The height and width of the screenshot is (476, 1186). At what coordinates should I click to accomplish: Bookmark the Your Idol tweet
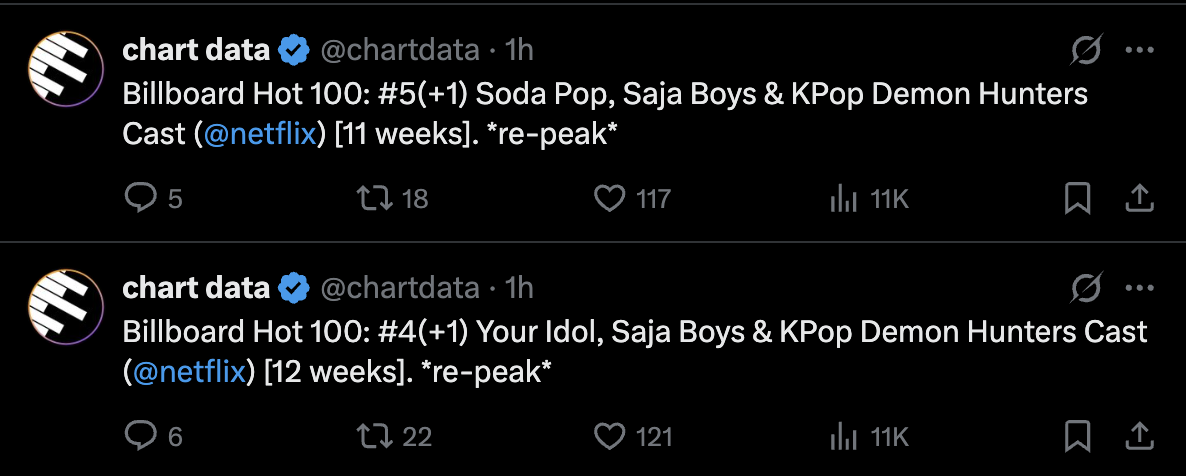(x=1077, y=436)
